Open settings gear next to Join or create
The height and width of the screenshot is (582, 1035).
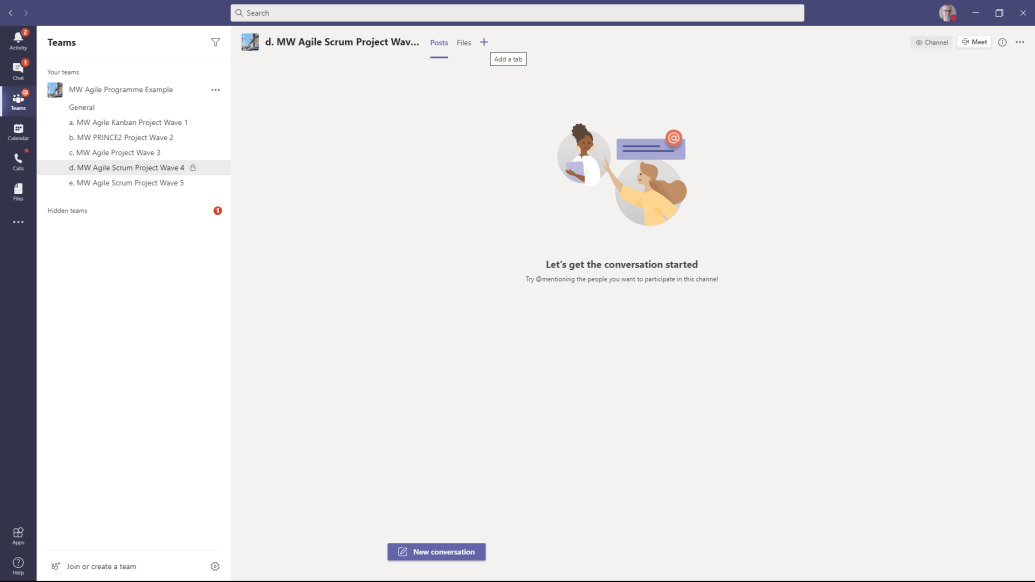tap(214, 565)
